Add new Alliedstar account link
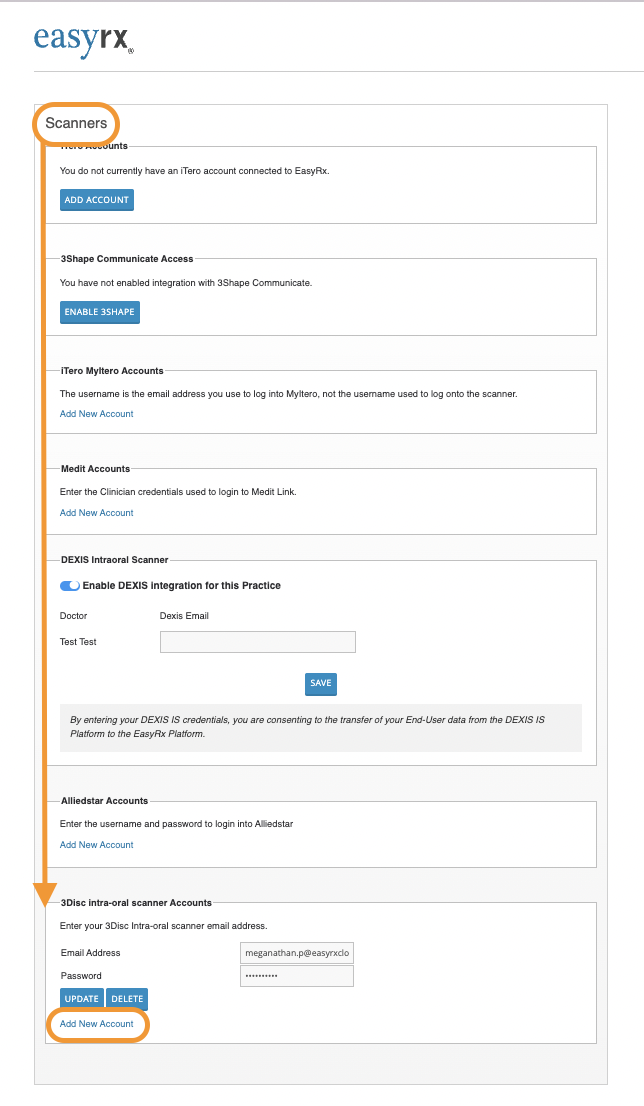The height and width of the screenshot is (1106, 644). tap(97, 845)
